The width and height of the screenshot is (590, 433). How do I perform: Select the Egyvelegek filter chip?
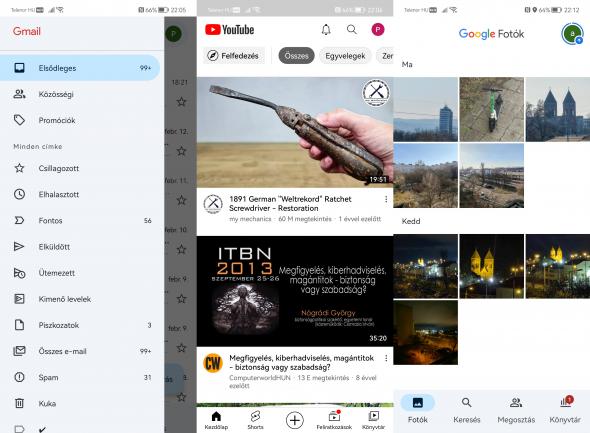click(x=345, y=56)
